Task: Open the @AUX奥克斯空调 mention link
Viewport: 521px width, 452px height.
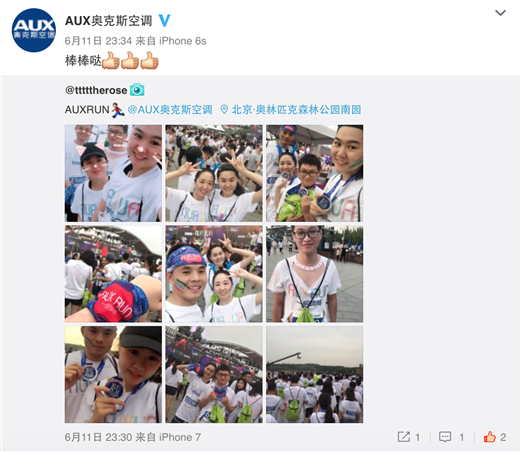Action: [170, 110]
